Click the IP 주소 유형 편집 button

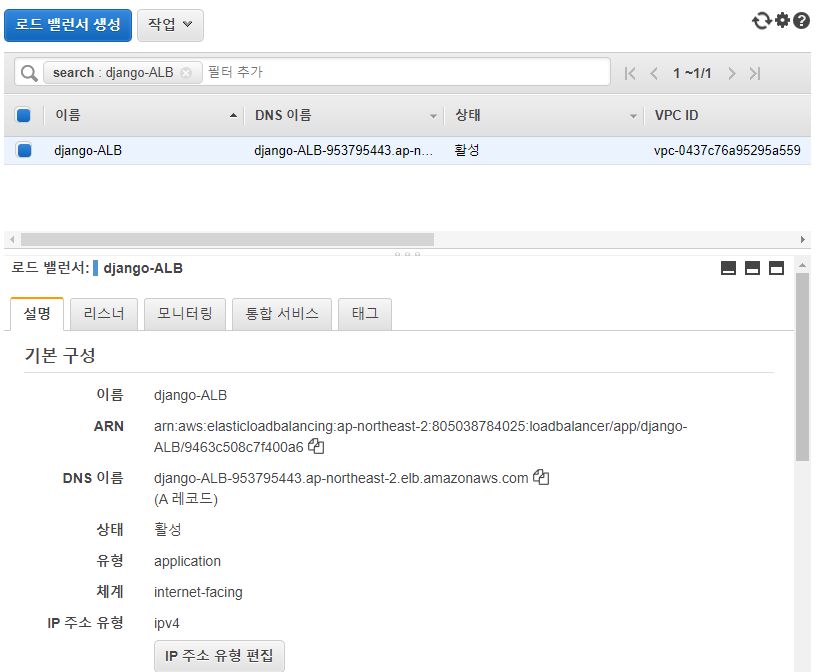(x=219, y=655)
